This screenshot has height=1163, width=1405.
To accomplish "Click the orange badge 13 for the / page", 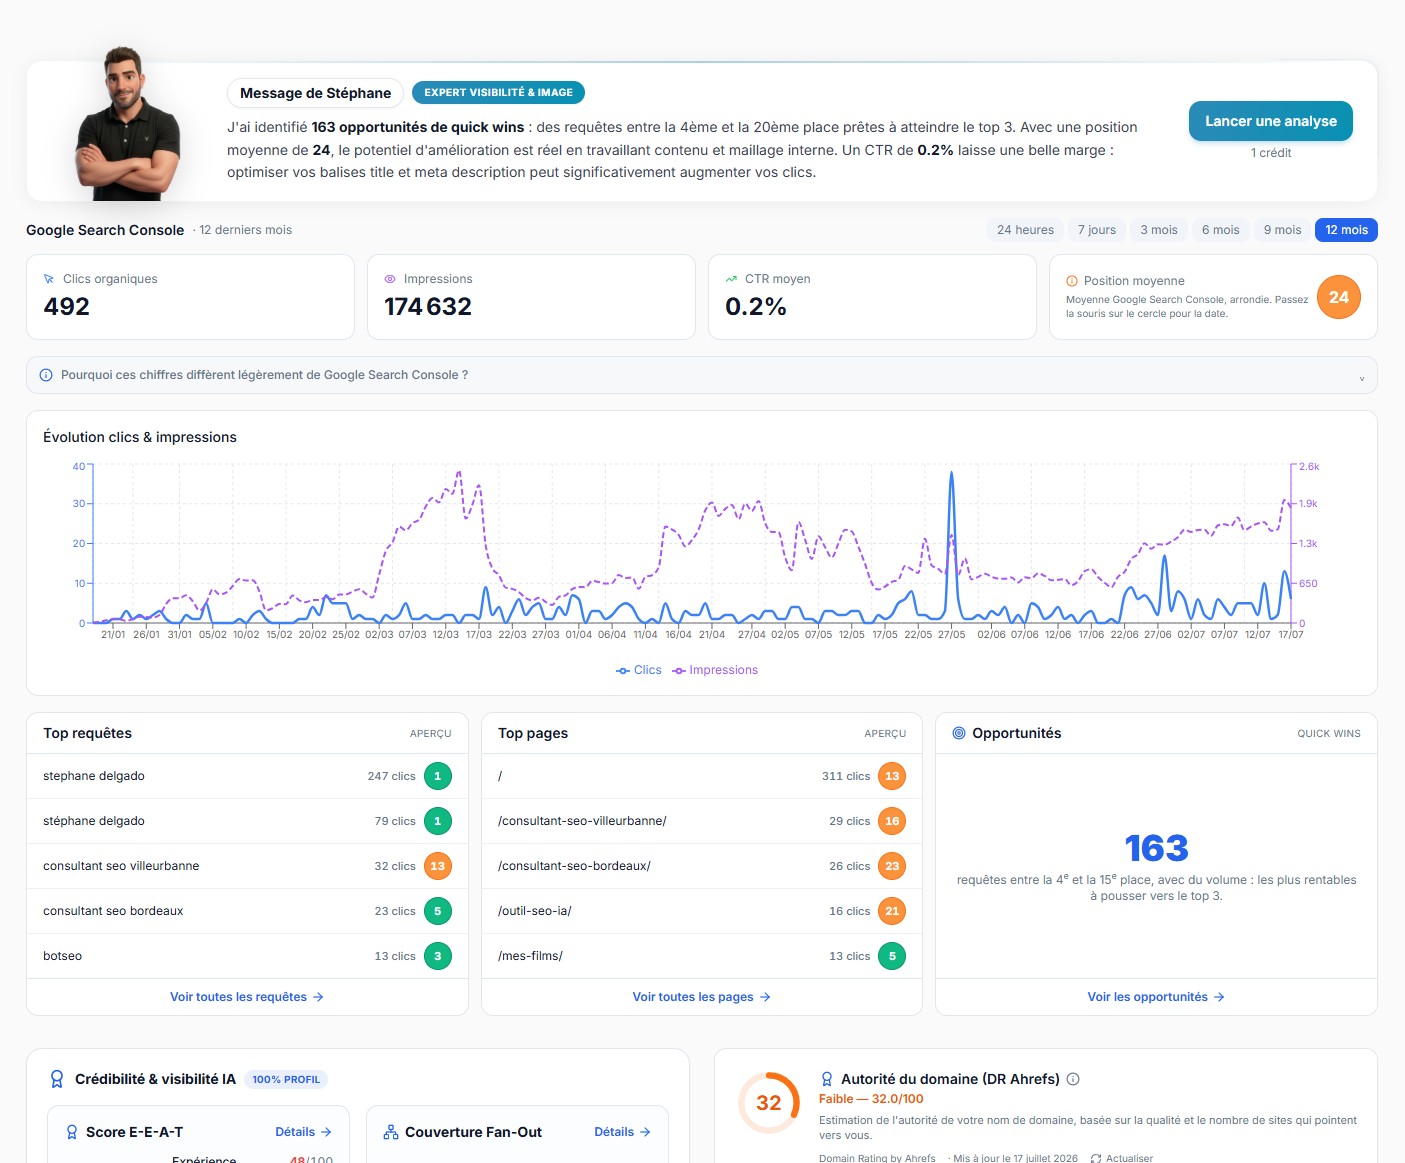I will coord(892,776).
